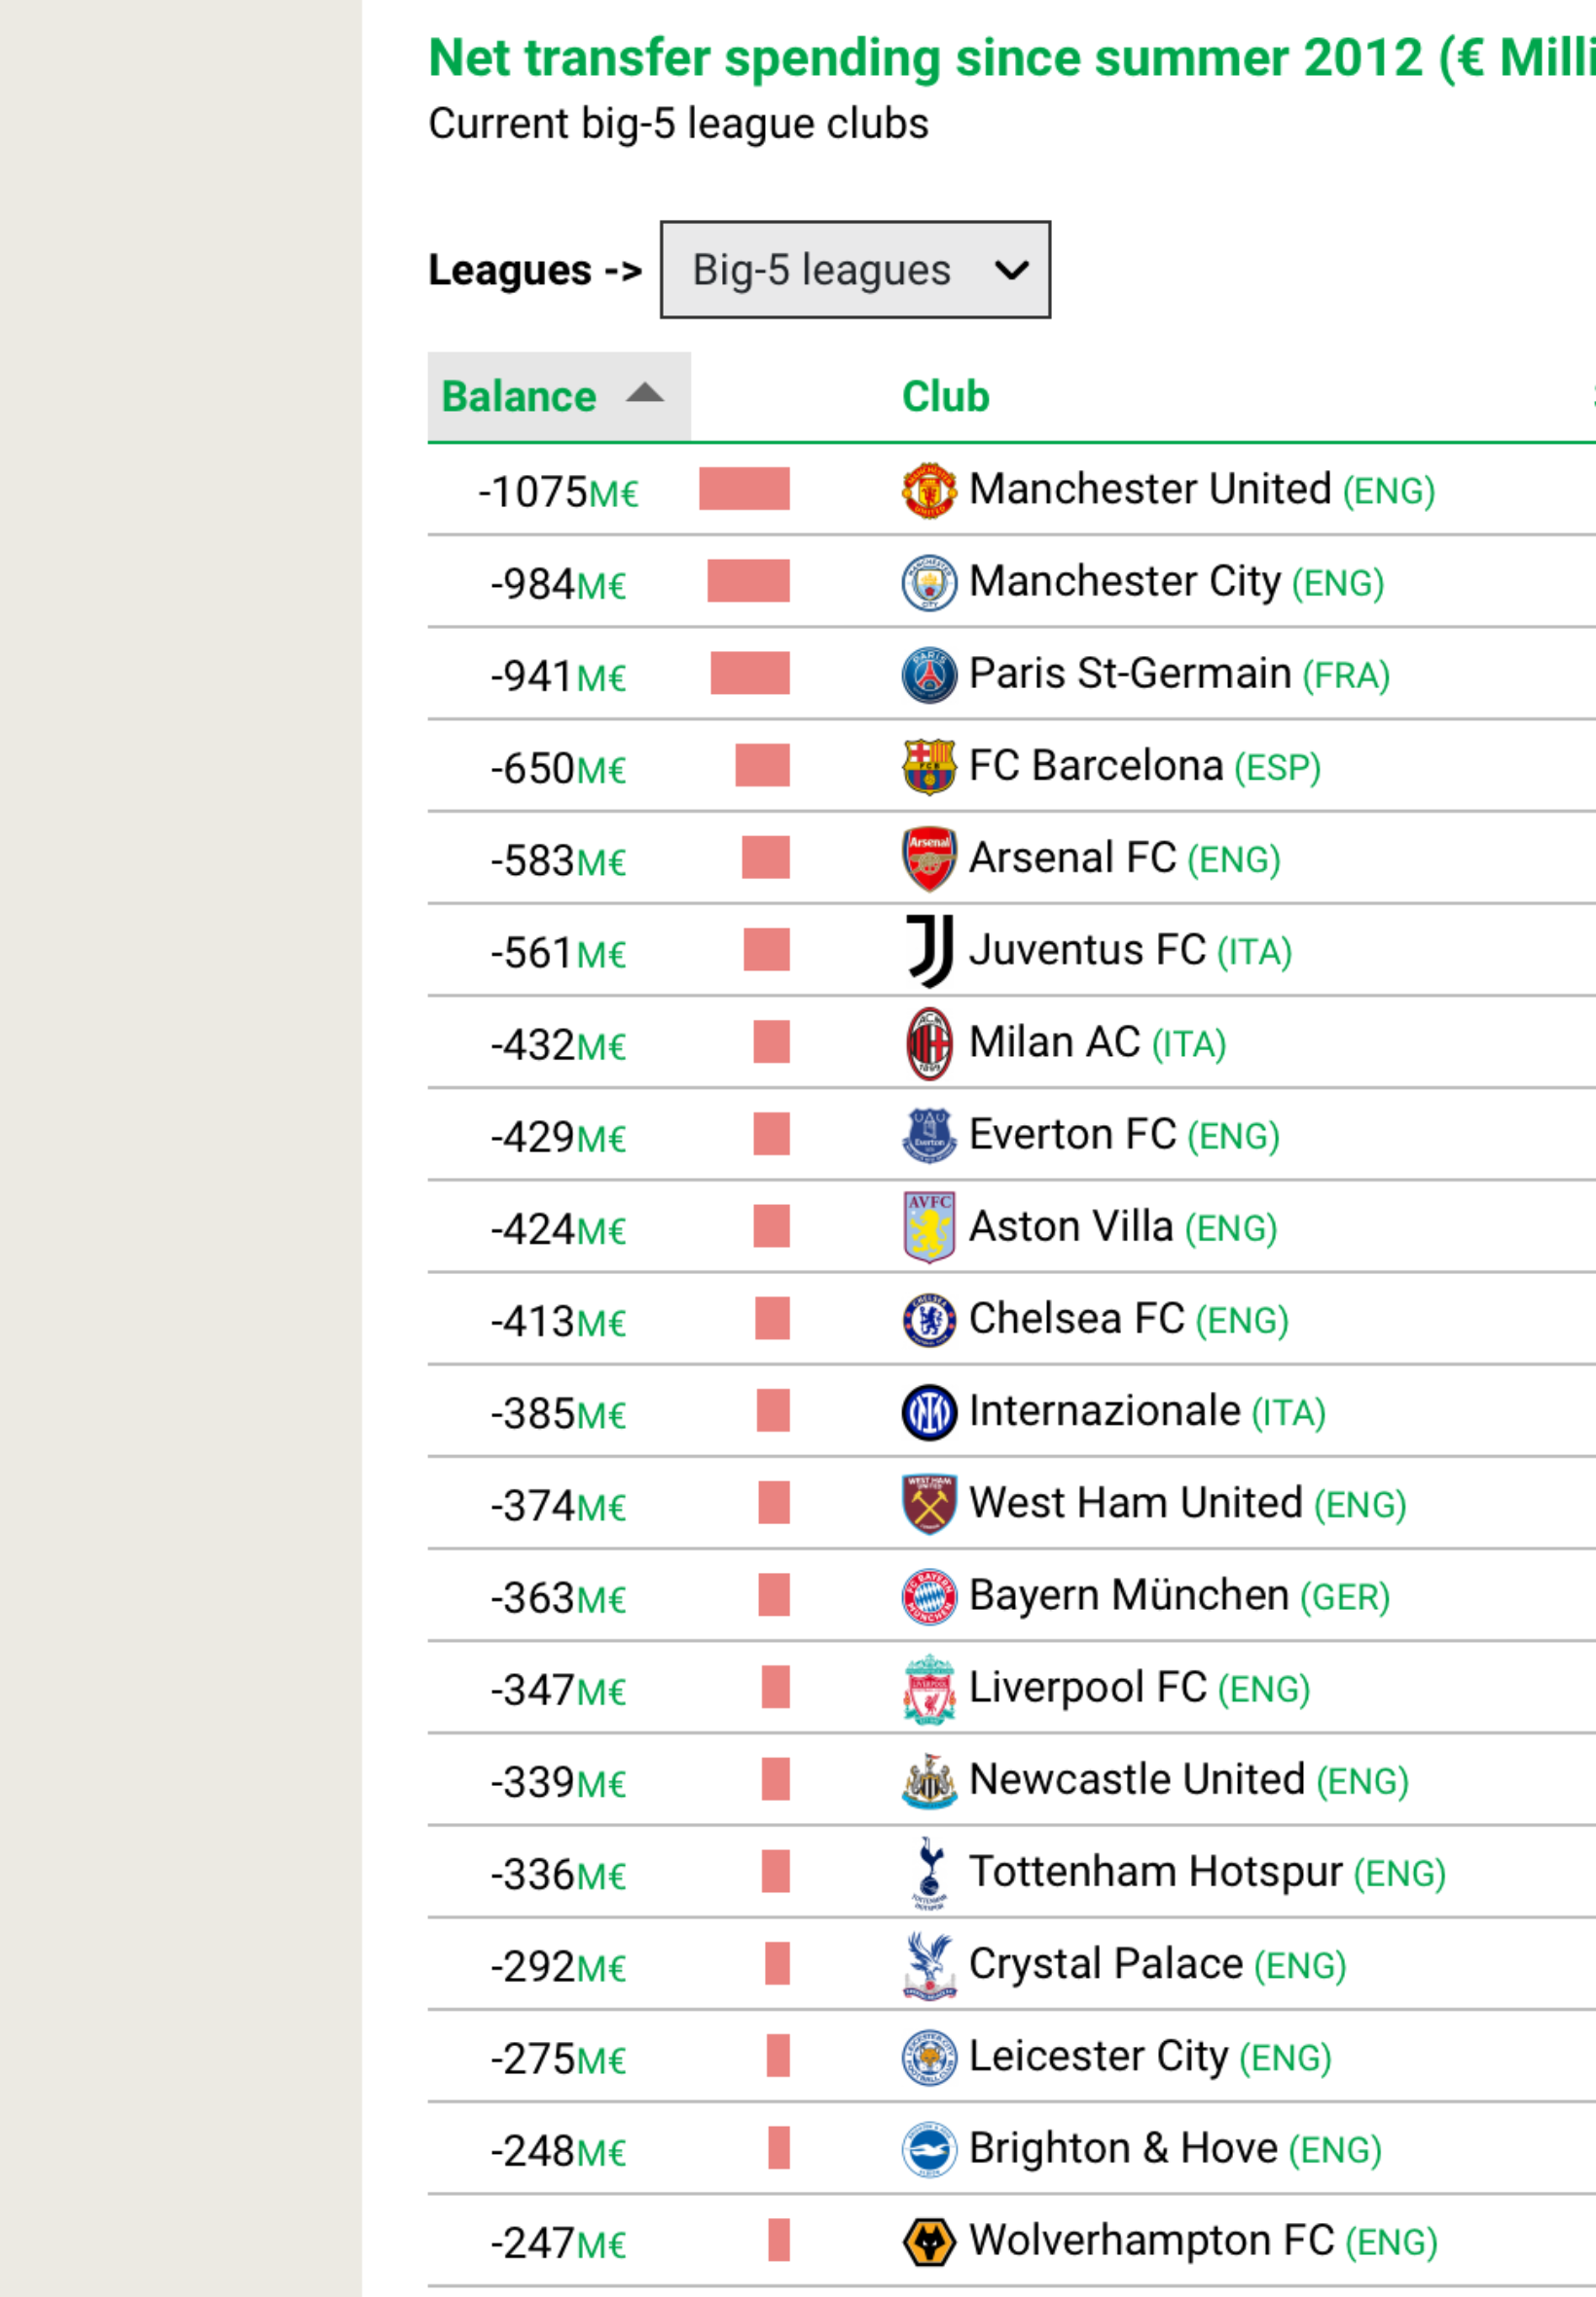Image resolution: width=1596 pixels, height=2297 pixels.
Task: Toggle the Balance sort arrow
Action: click(645, 393)
